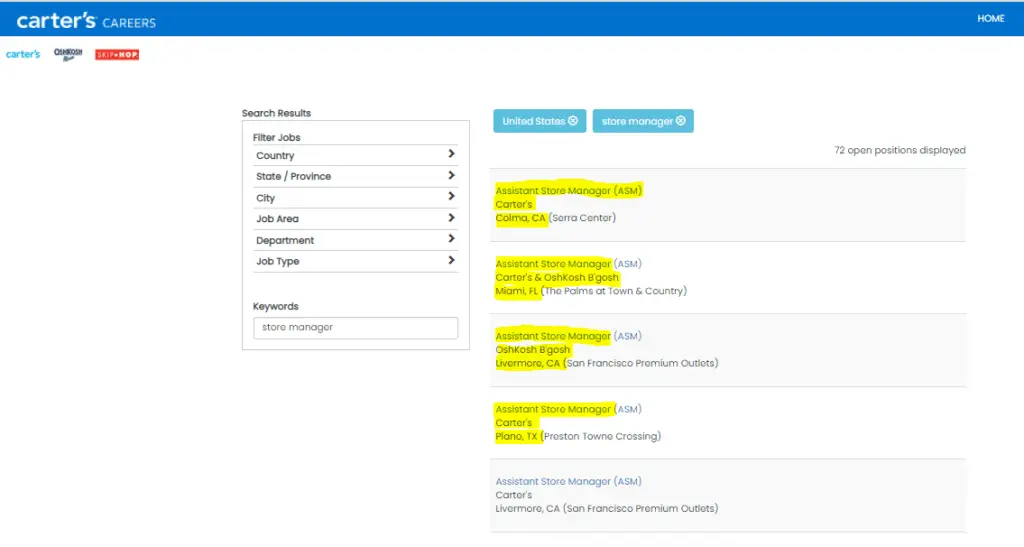The height and width of the screenshot is (547, 1024).
Task: Expand the Job Area filter
Action: tap(355, 218)
